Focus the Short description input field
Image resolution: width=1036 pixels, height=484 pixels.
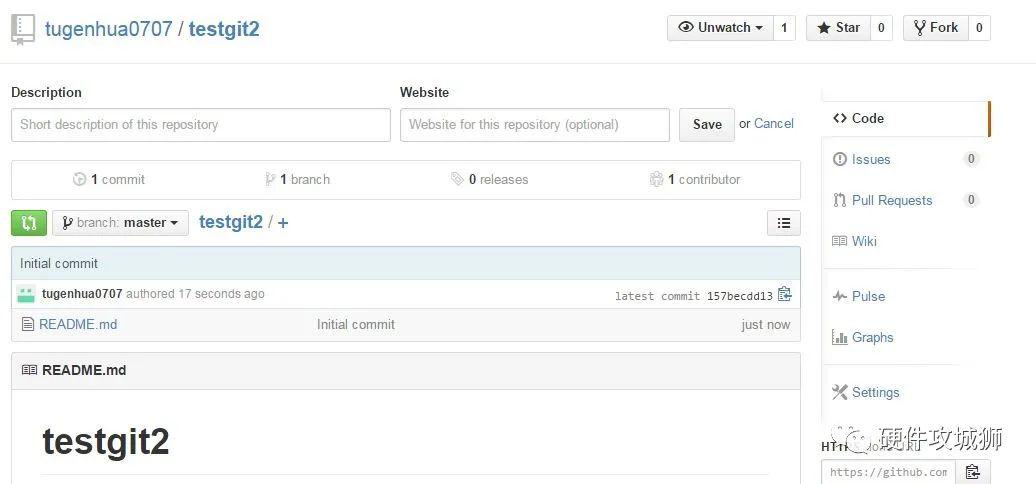[x=201, y=125]
